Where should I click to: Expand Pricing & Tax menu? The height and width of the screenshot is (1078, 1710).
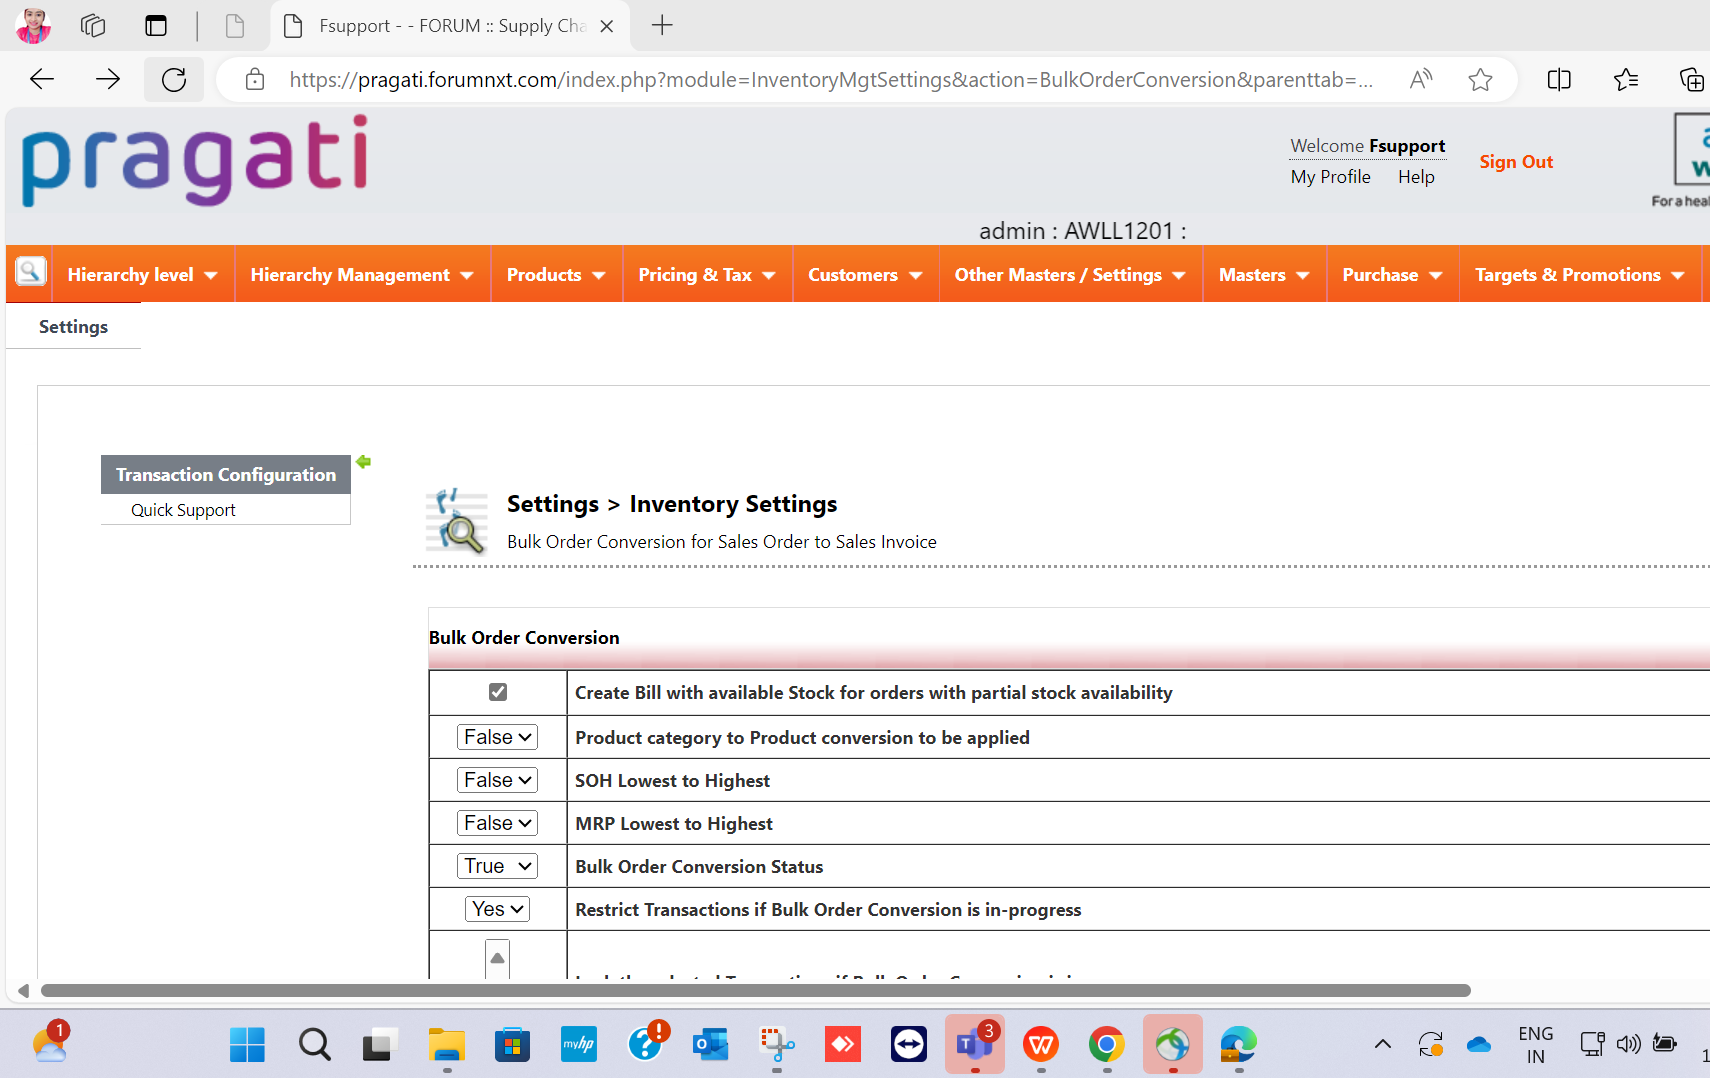click(x=707, y=275)
